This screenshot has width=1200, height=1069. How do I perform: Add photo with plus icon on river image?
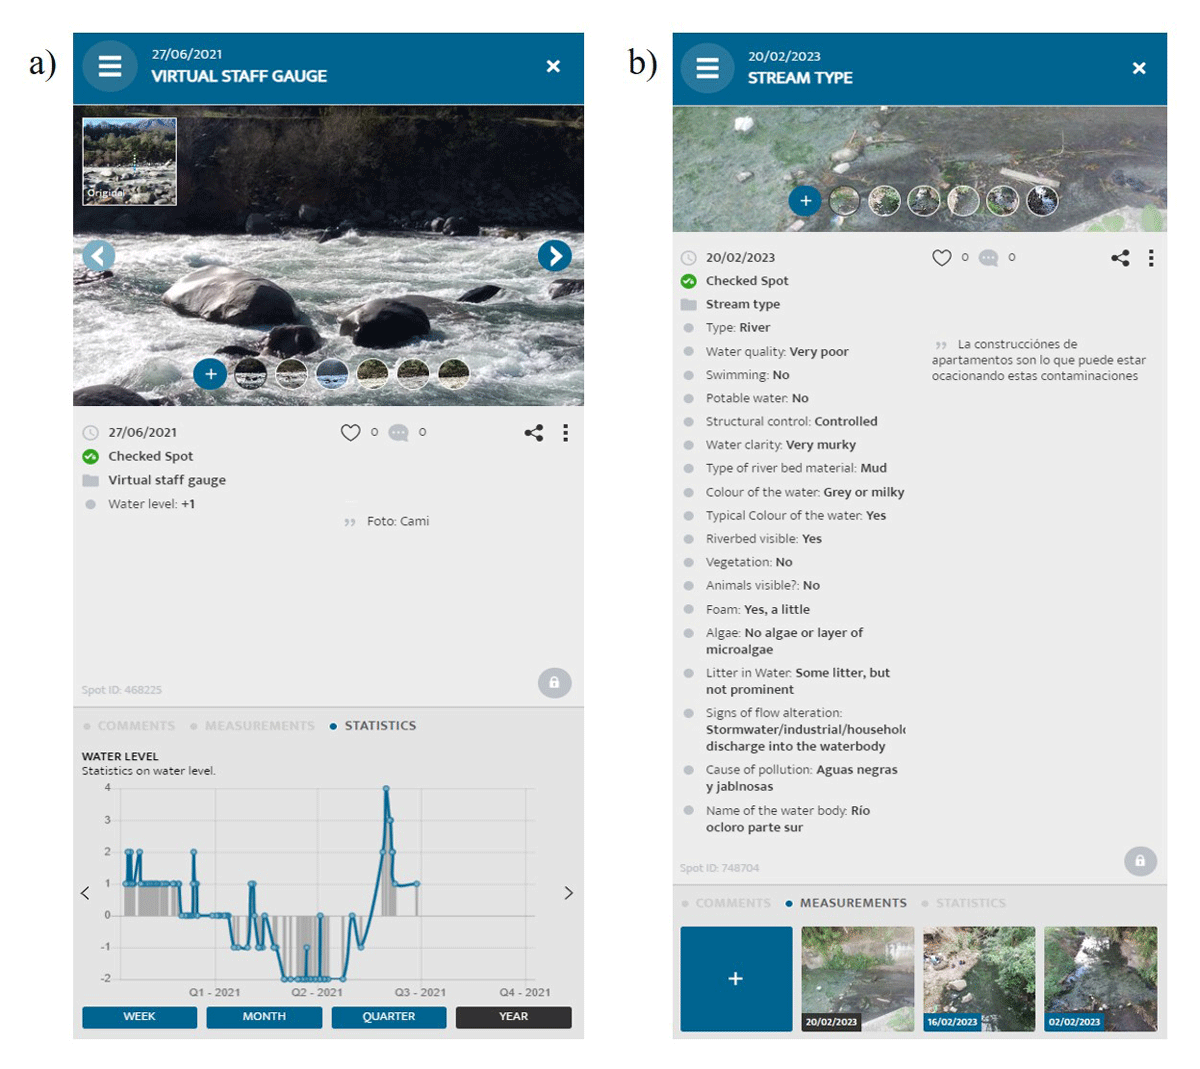(210, 374)
